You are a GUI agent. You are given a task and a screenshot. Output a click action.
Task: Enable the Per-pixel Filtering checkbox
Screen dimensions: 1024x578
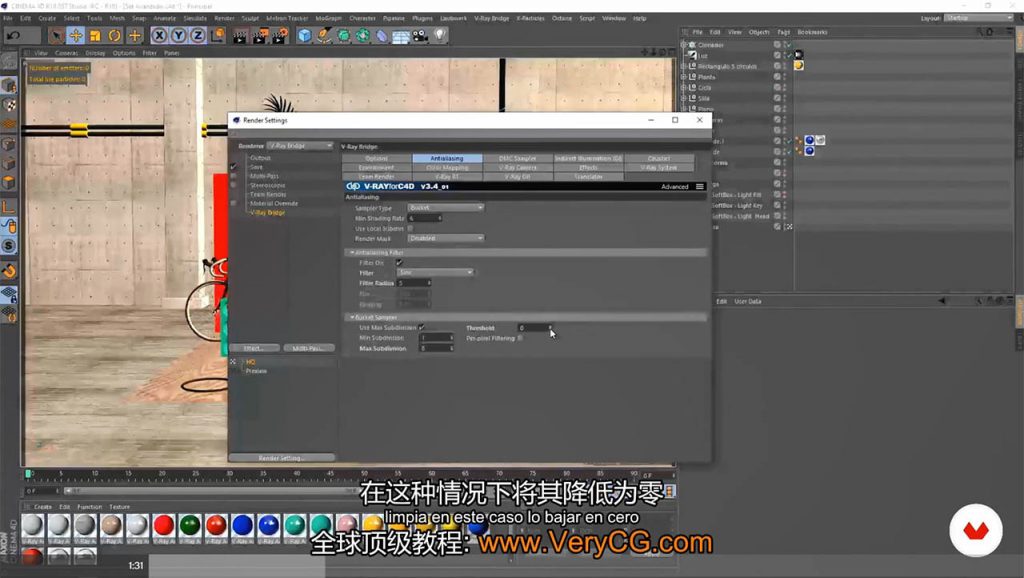pyautogui.click(x=520, y=338)
